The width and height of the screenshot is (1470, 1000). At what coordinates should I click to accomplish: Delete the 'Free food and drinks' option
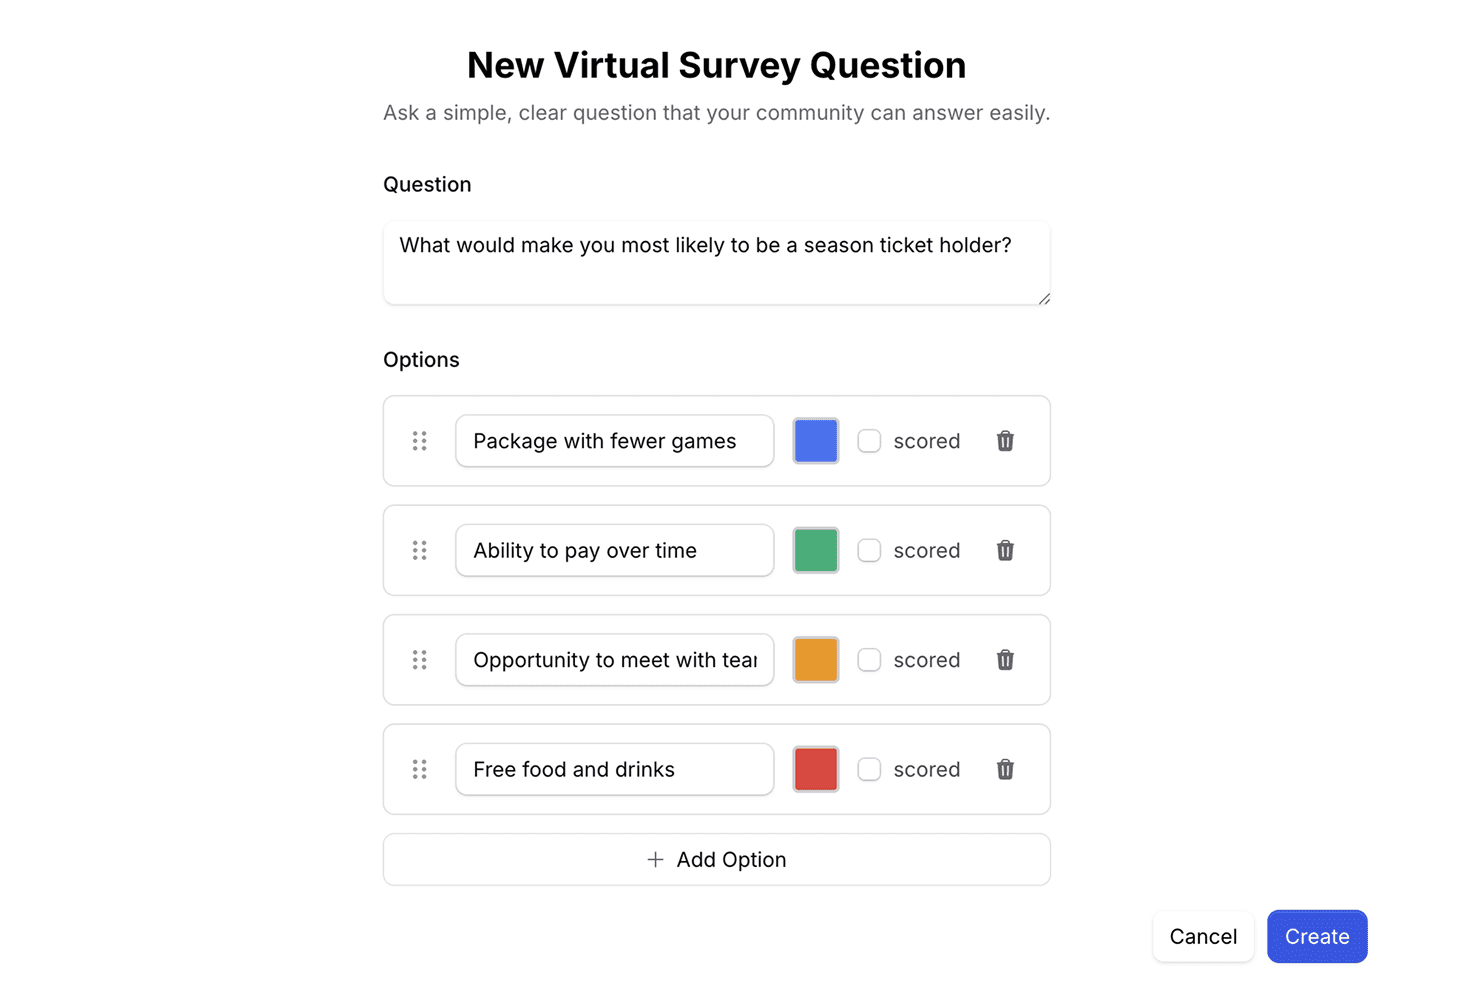(x=1005, y=769)
